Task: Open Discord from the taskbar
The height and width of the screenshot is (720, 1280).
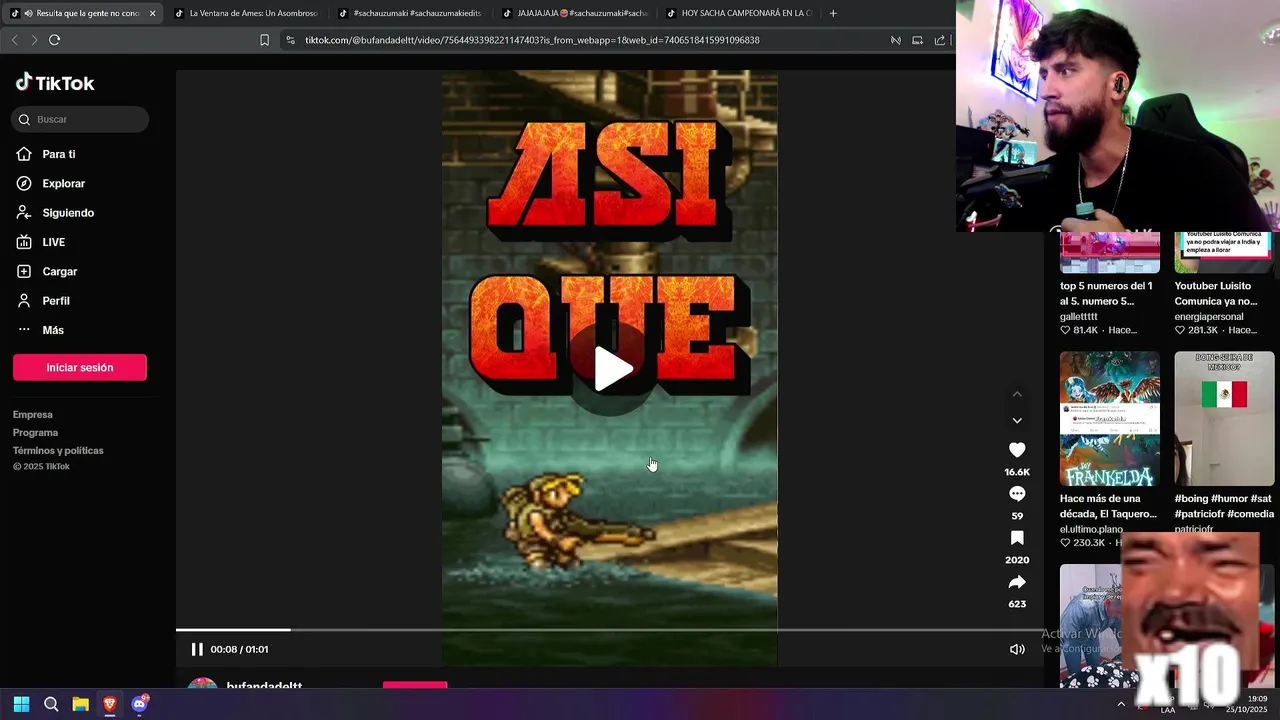Action: pos(140,704)
